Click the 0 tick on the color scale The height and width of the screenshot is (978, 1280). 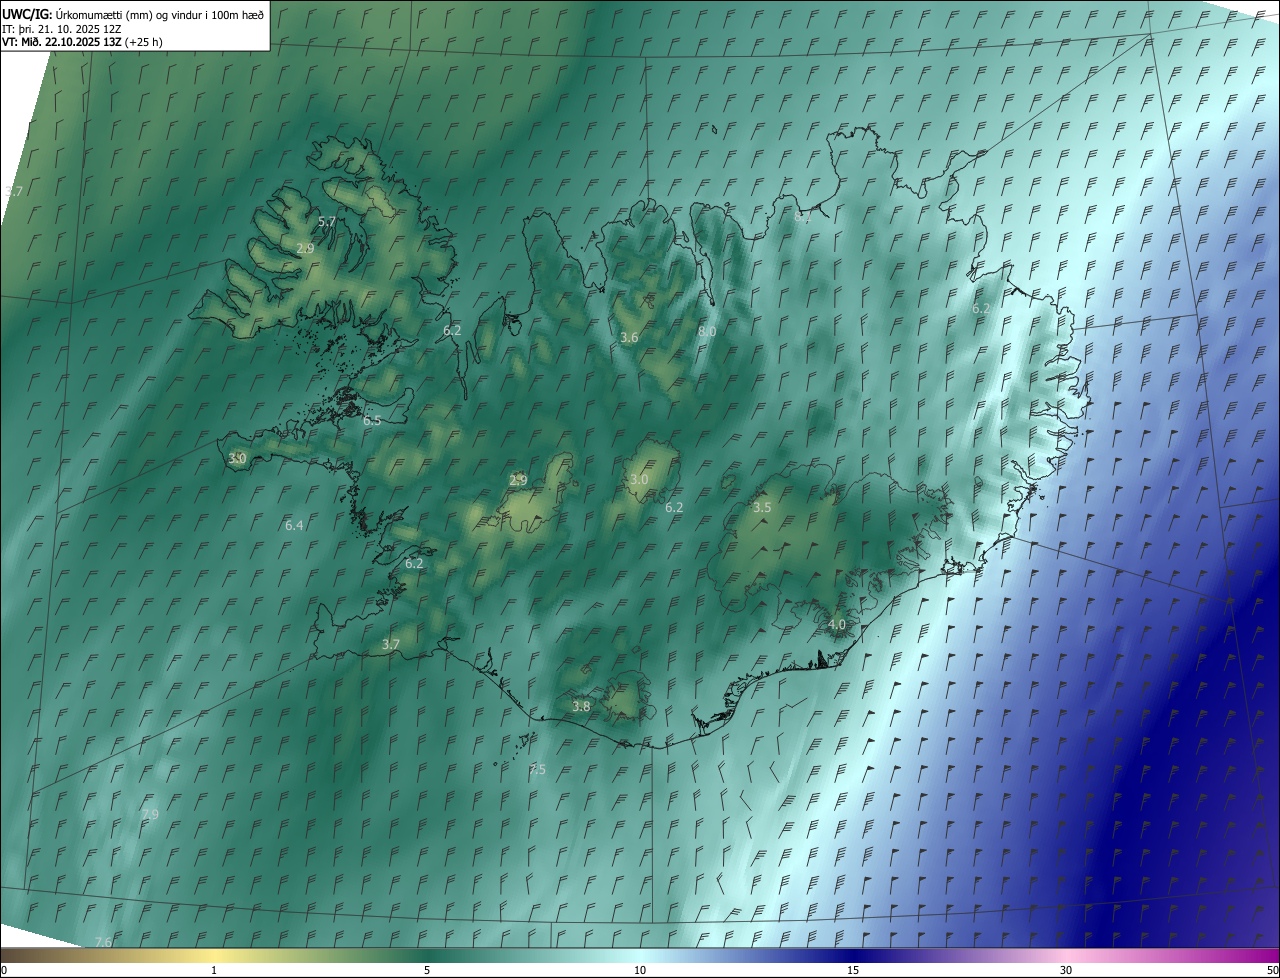(4, 970)
